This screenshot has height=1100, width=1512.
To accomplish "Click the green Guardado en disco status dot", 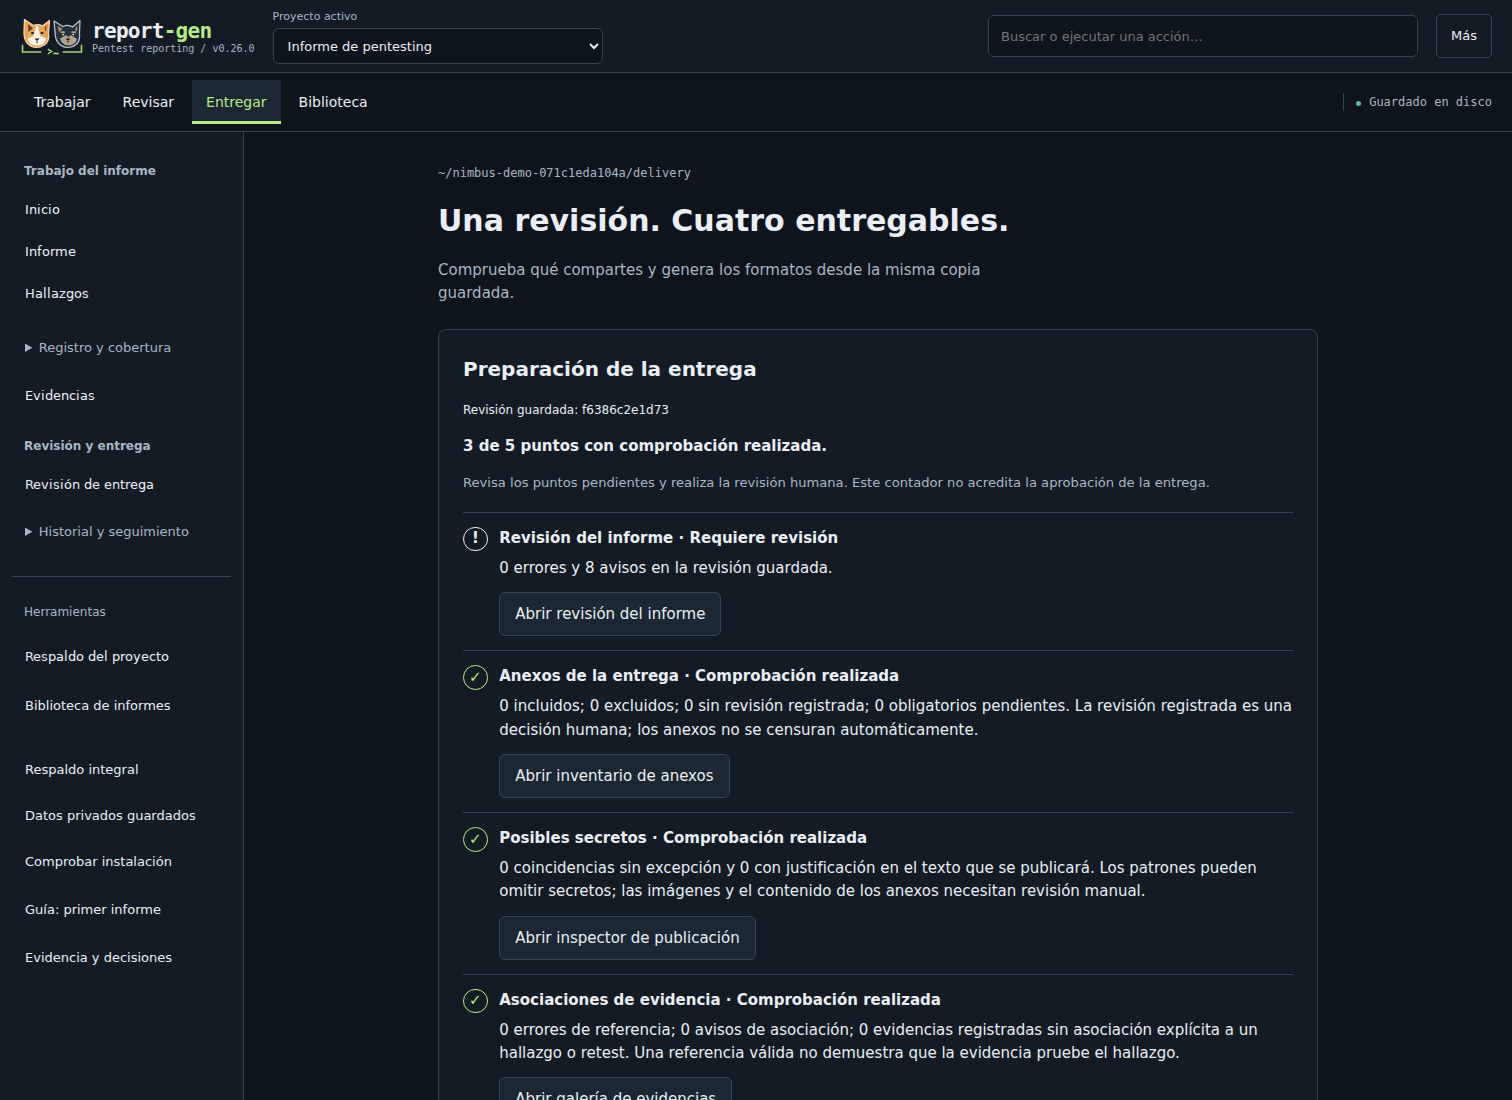I will [x=1358, y=103].
